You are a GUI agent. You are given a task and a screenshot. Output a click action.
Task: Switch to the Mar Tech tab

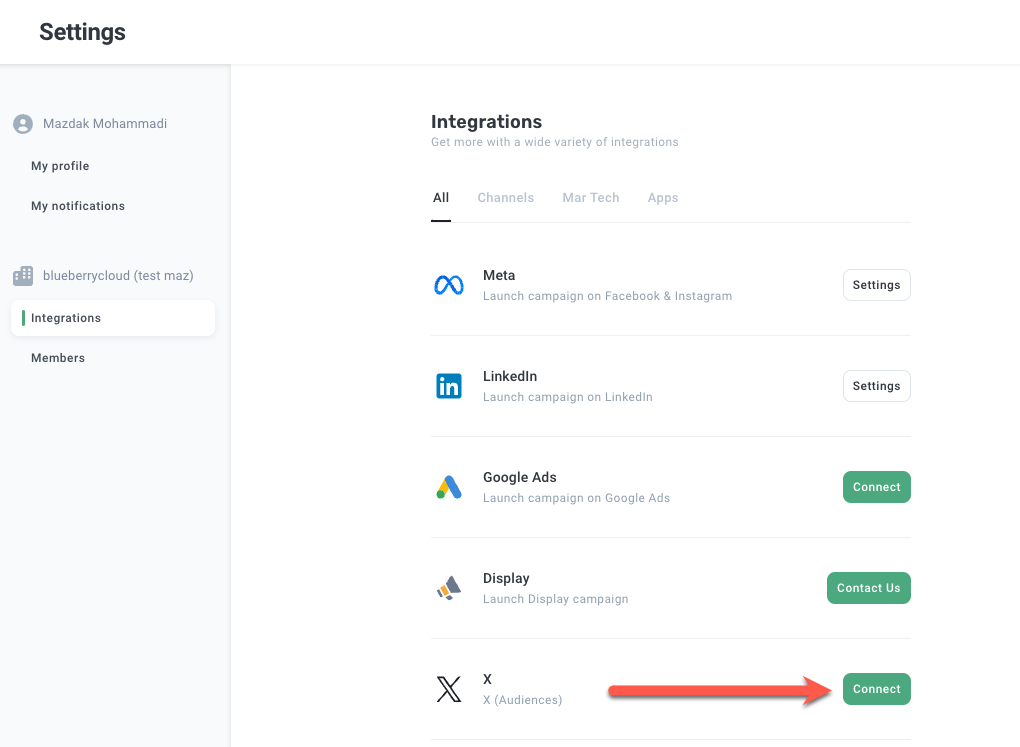click(590, 198)
